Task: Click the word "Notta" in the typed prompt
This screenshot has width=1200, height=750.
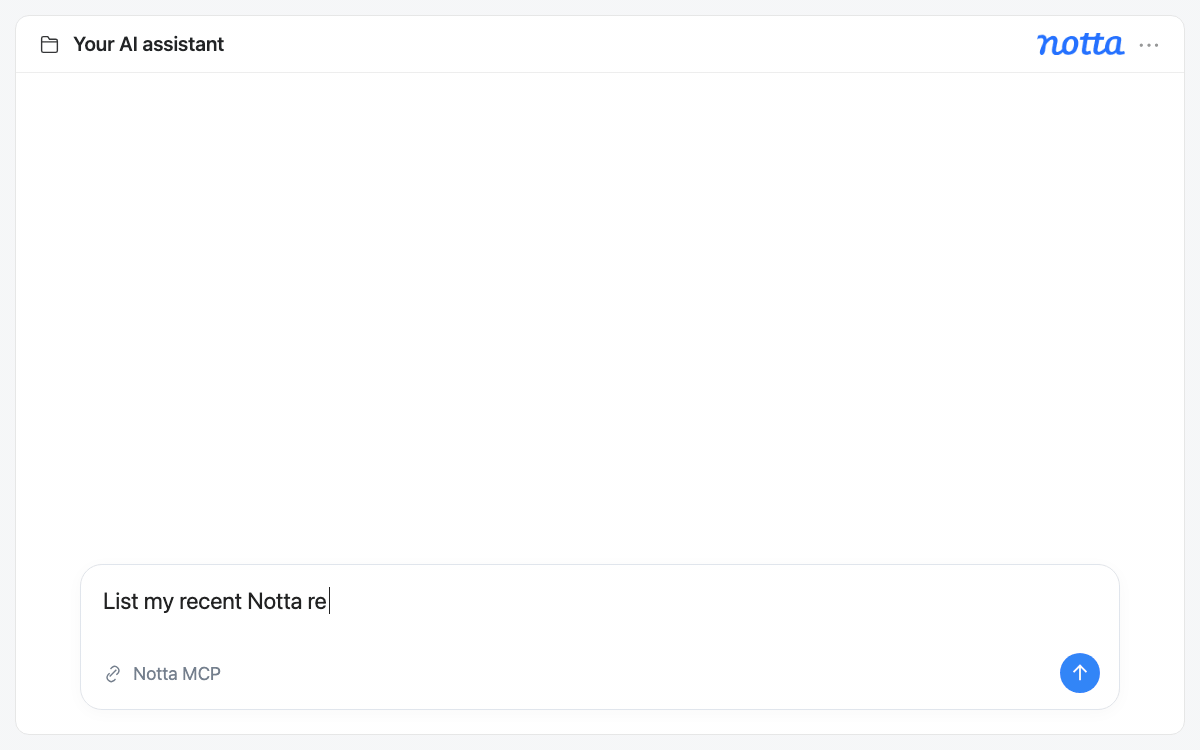Action: [x=274, y=602]
